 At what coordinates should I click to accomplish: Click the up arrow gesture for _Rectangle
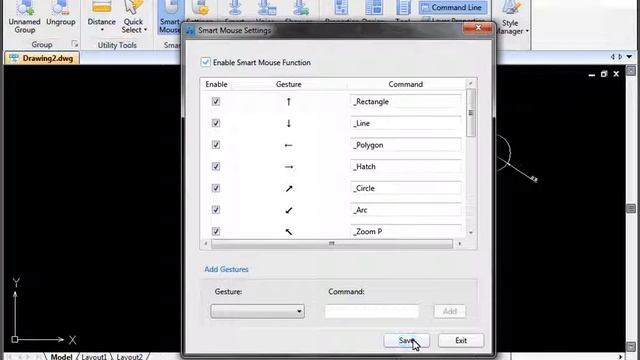[289, 102]
